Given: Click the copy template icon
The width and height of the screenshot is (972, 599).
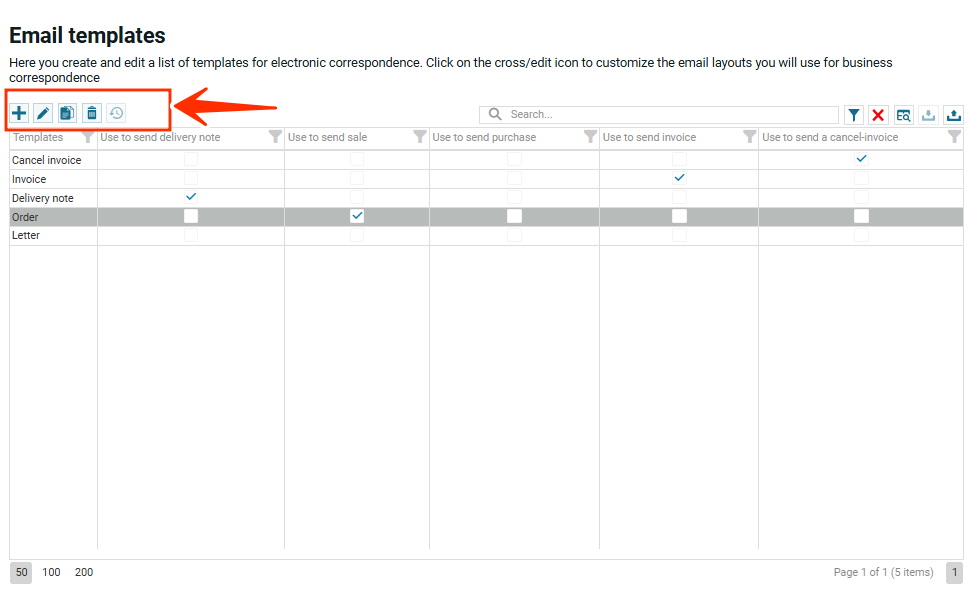Looking at the screenshot, I should tap(67, 113).
